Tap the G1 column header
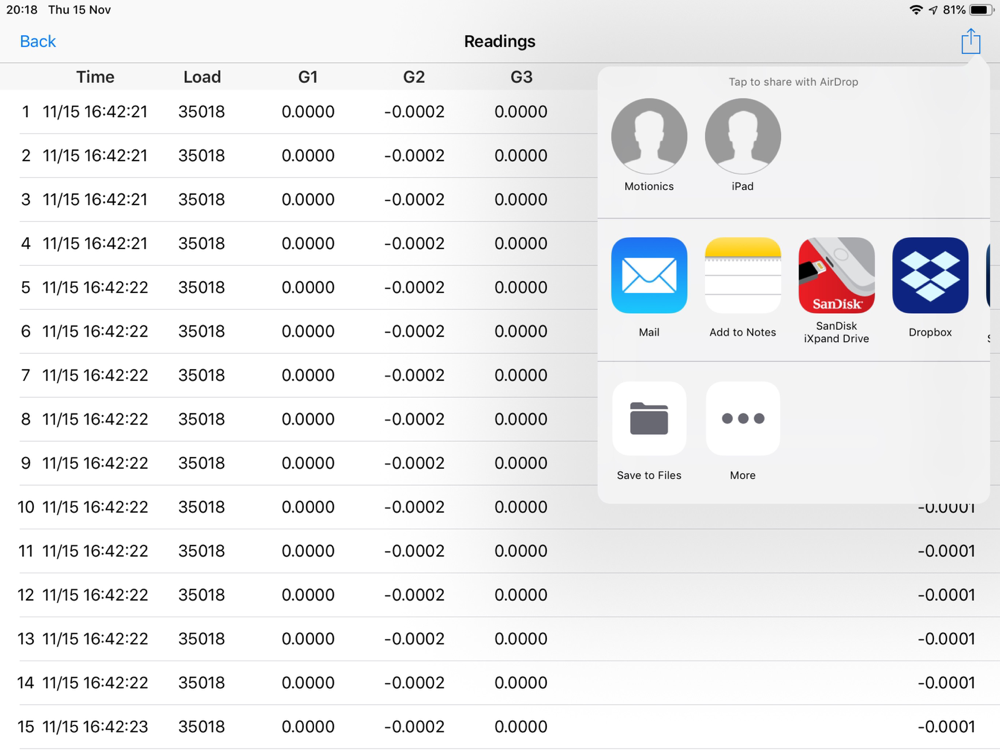Screen dimensions: 1000x750 pyautogui.click(x=308, y=77)
